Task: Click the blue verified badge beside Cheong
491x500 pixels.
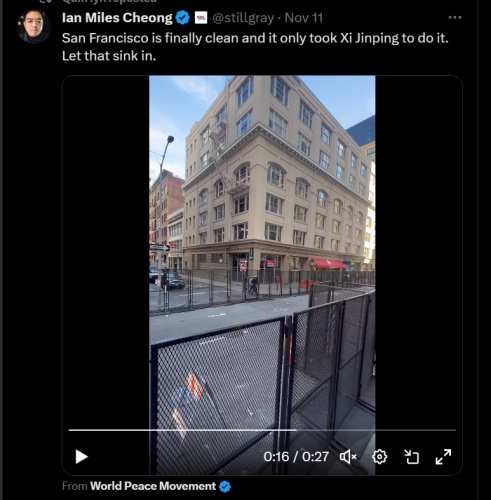Action: [x=183, y=18]
